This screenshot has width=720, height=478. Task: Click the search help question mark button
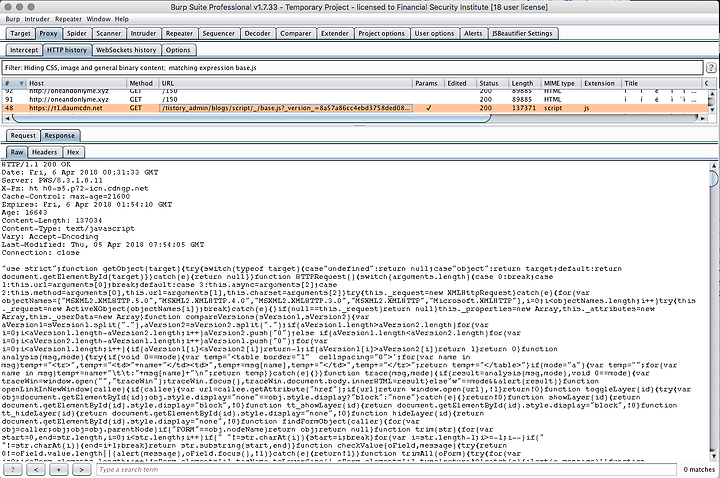[13, 469]
